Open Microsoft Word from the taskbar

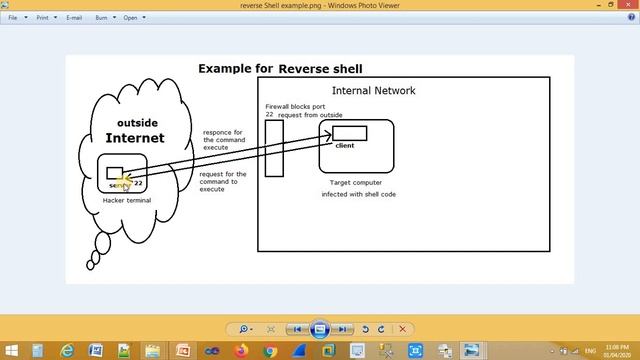pos(96,351)
